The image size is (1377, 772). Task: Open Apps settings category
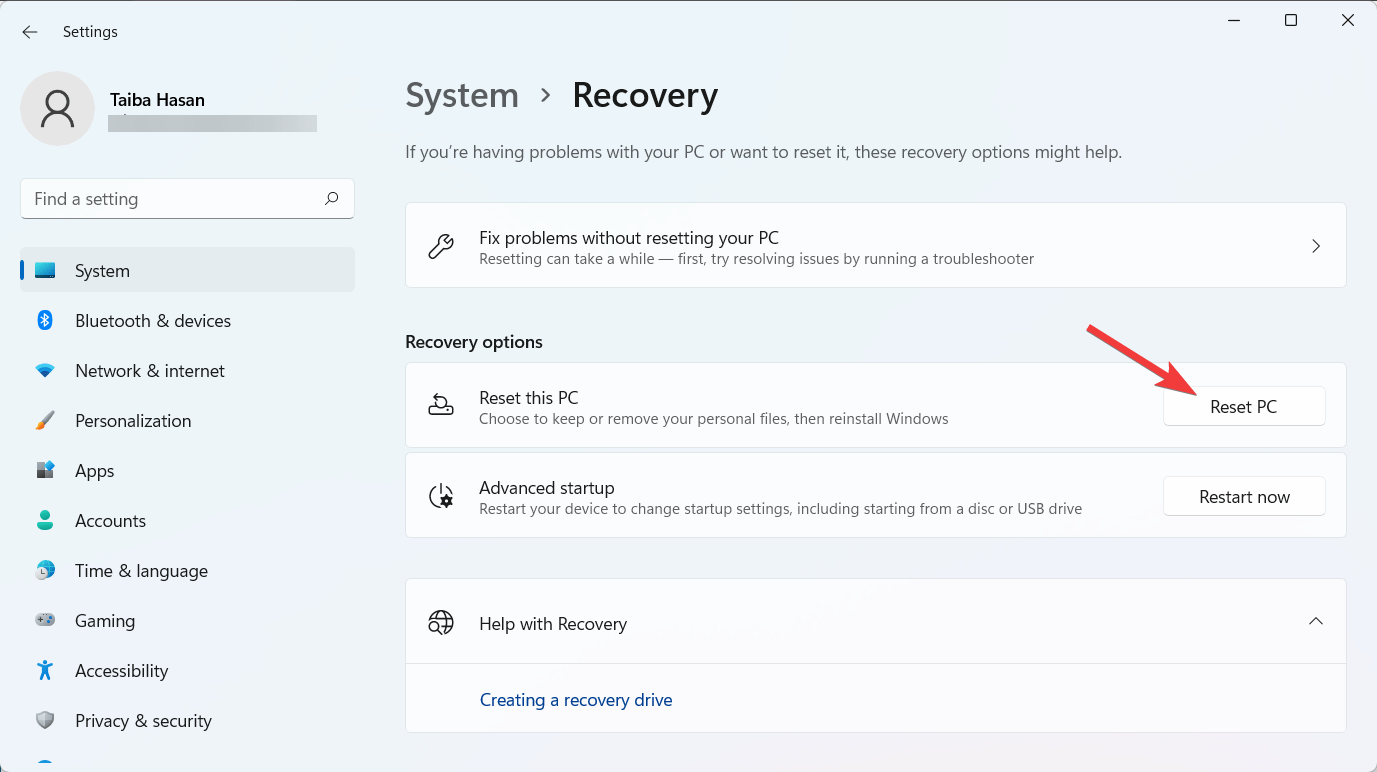95,471
